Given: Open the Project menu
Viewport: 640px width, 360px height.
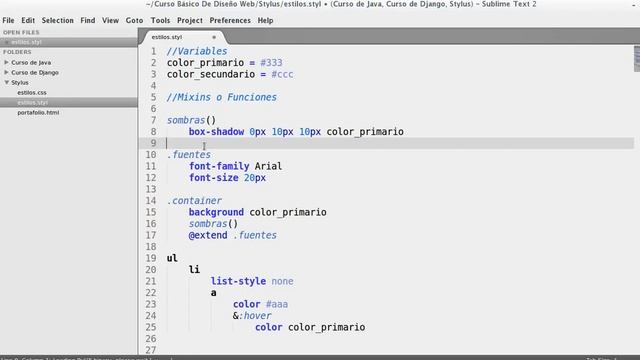Looking at the screenshot, I should pyautogui.click(x=189, y=20).
